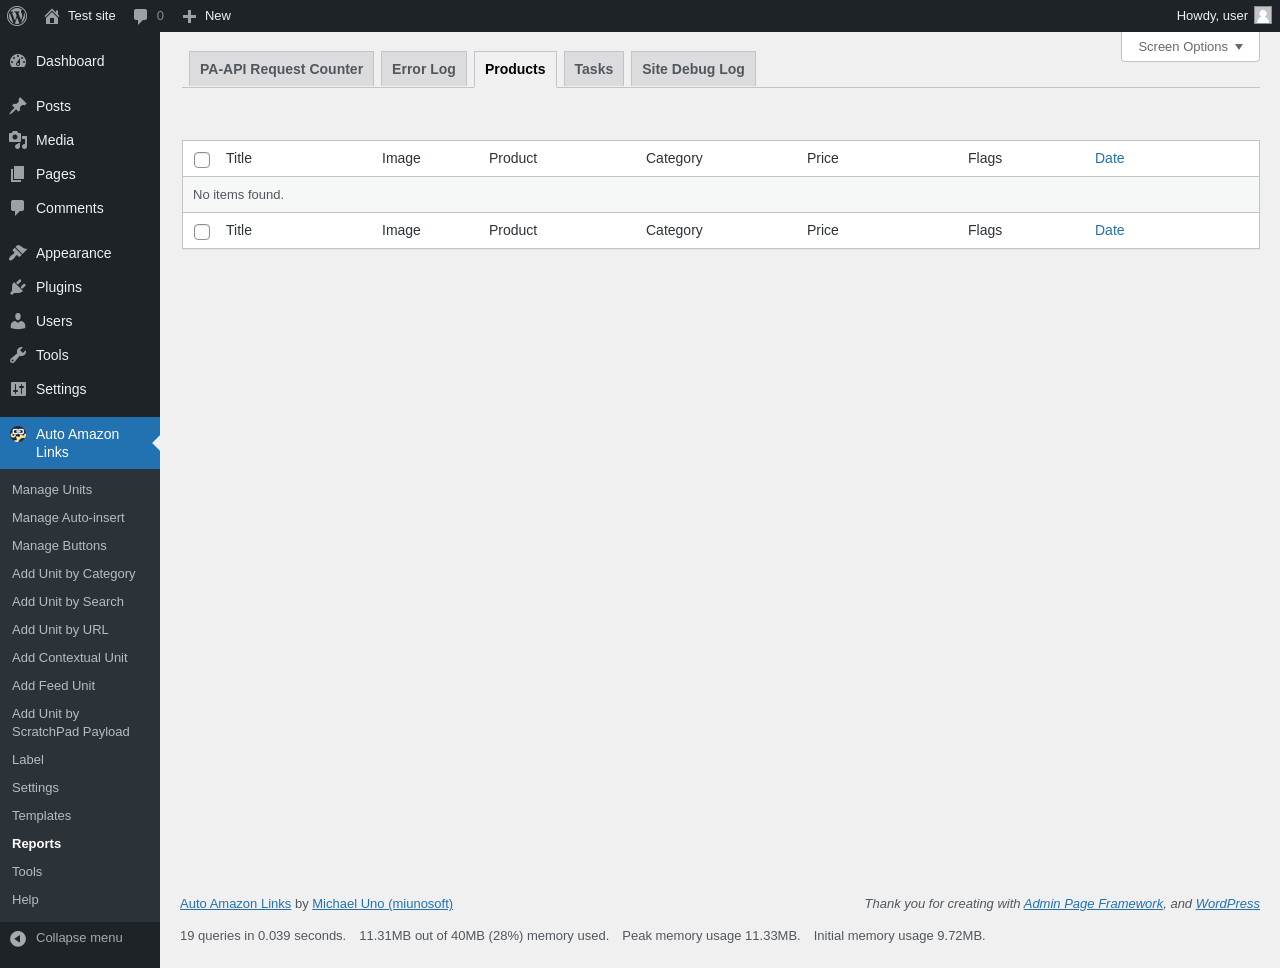Open Auto Amazon Links footer link
Screen dimensions: 1280x968
click(x=235, y=904)
